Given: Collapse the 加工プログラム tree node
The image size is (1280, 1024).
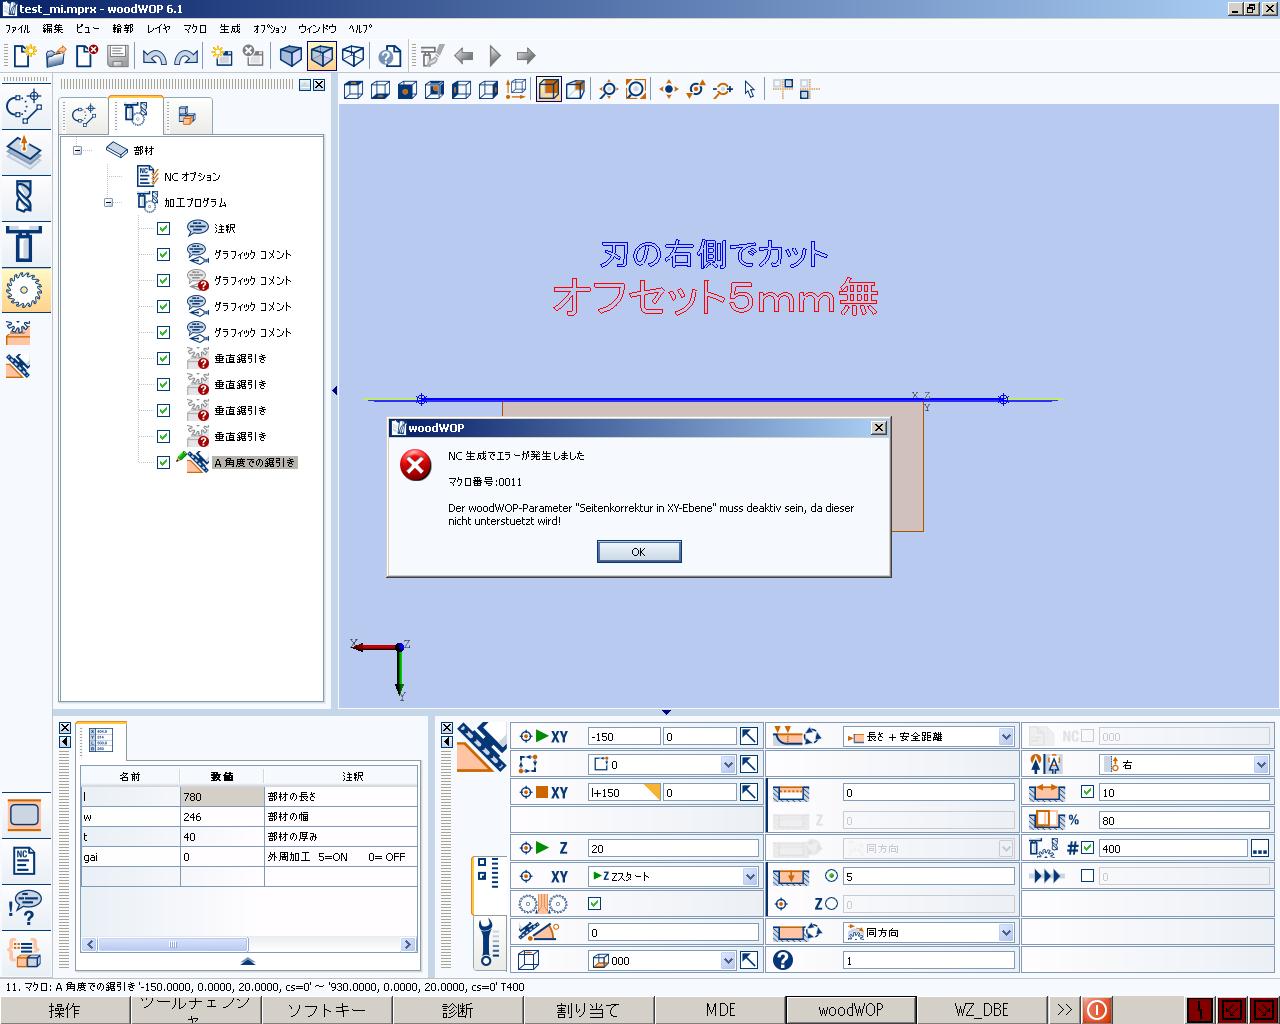Looking at the screenshot, I should coord(109,202).
